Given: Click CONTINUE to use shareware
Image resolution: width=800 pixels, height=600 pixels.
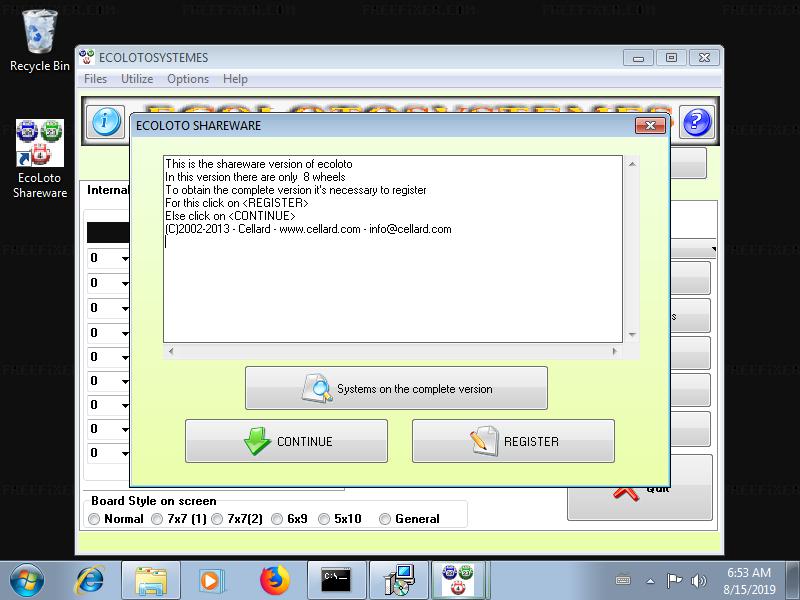Looking at the screenshot, I should click(286, 441).
